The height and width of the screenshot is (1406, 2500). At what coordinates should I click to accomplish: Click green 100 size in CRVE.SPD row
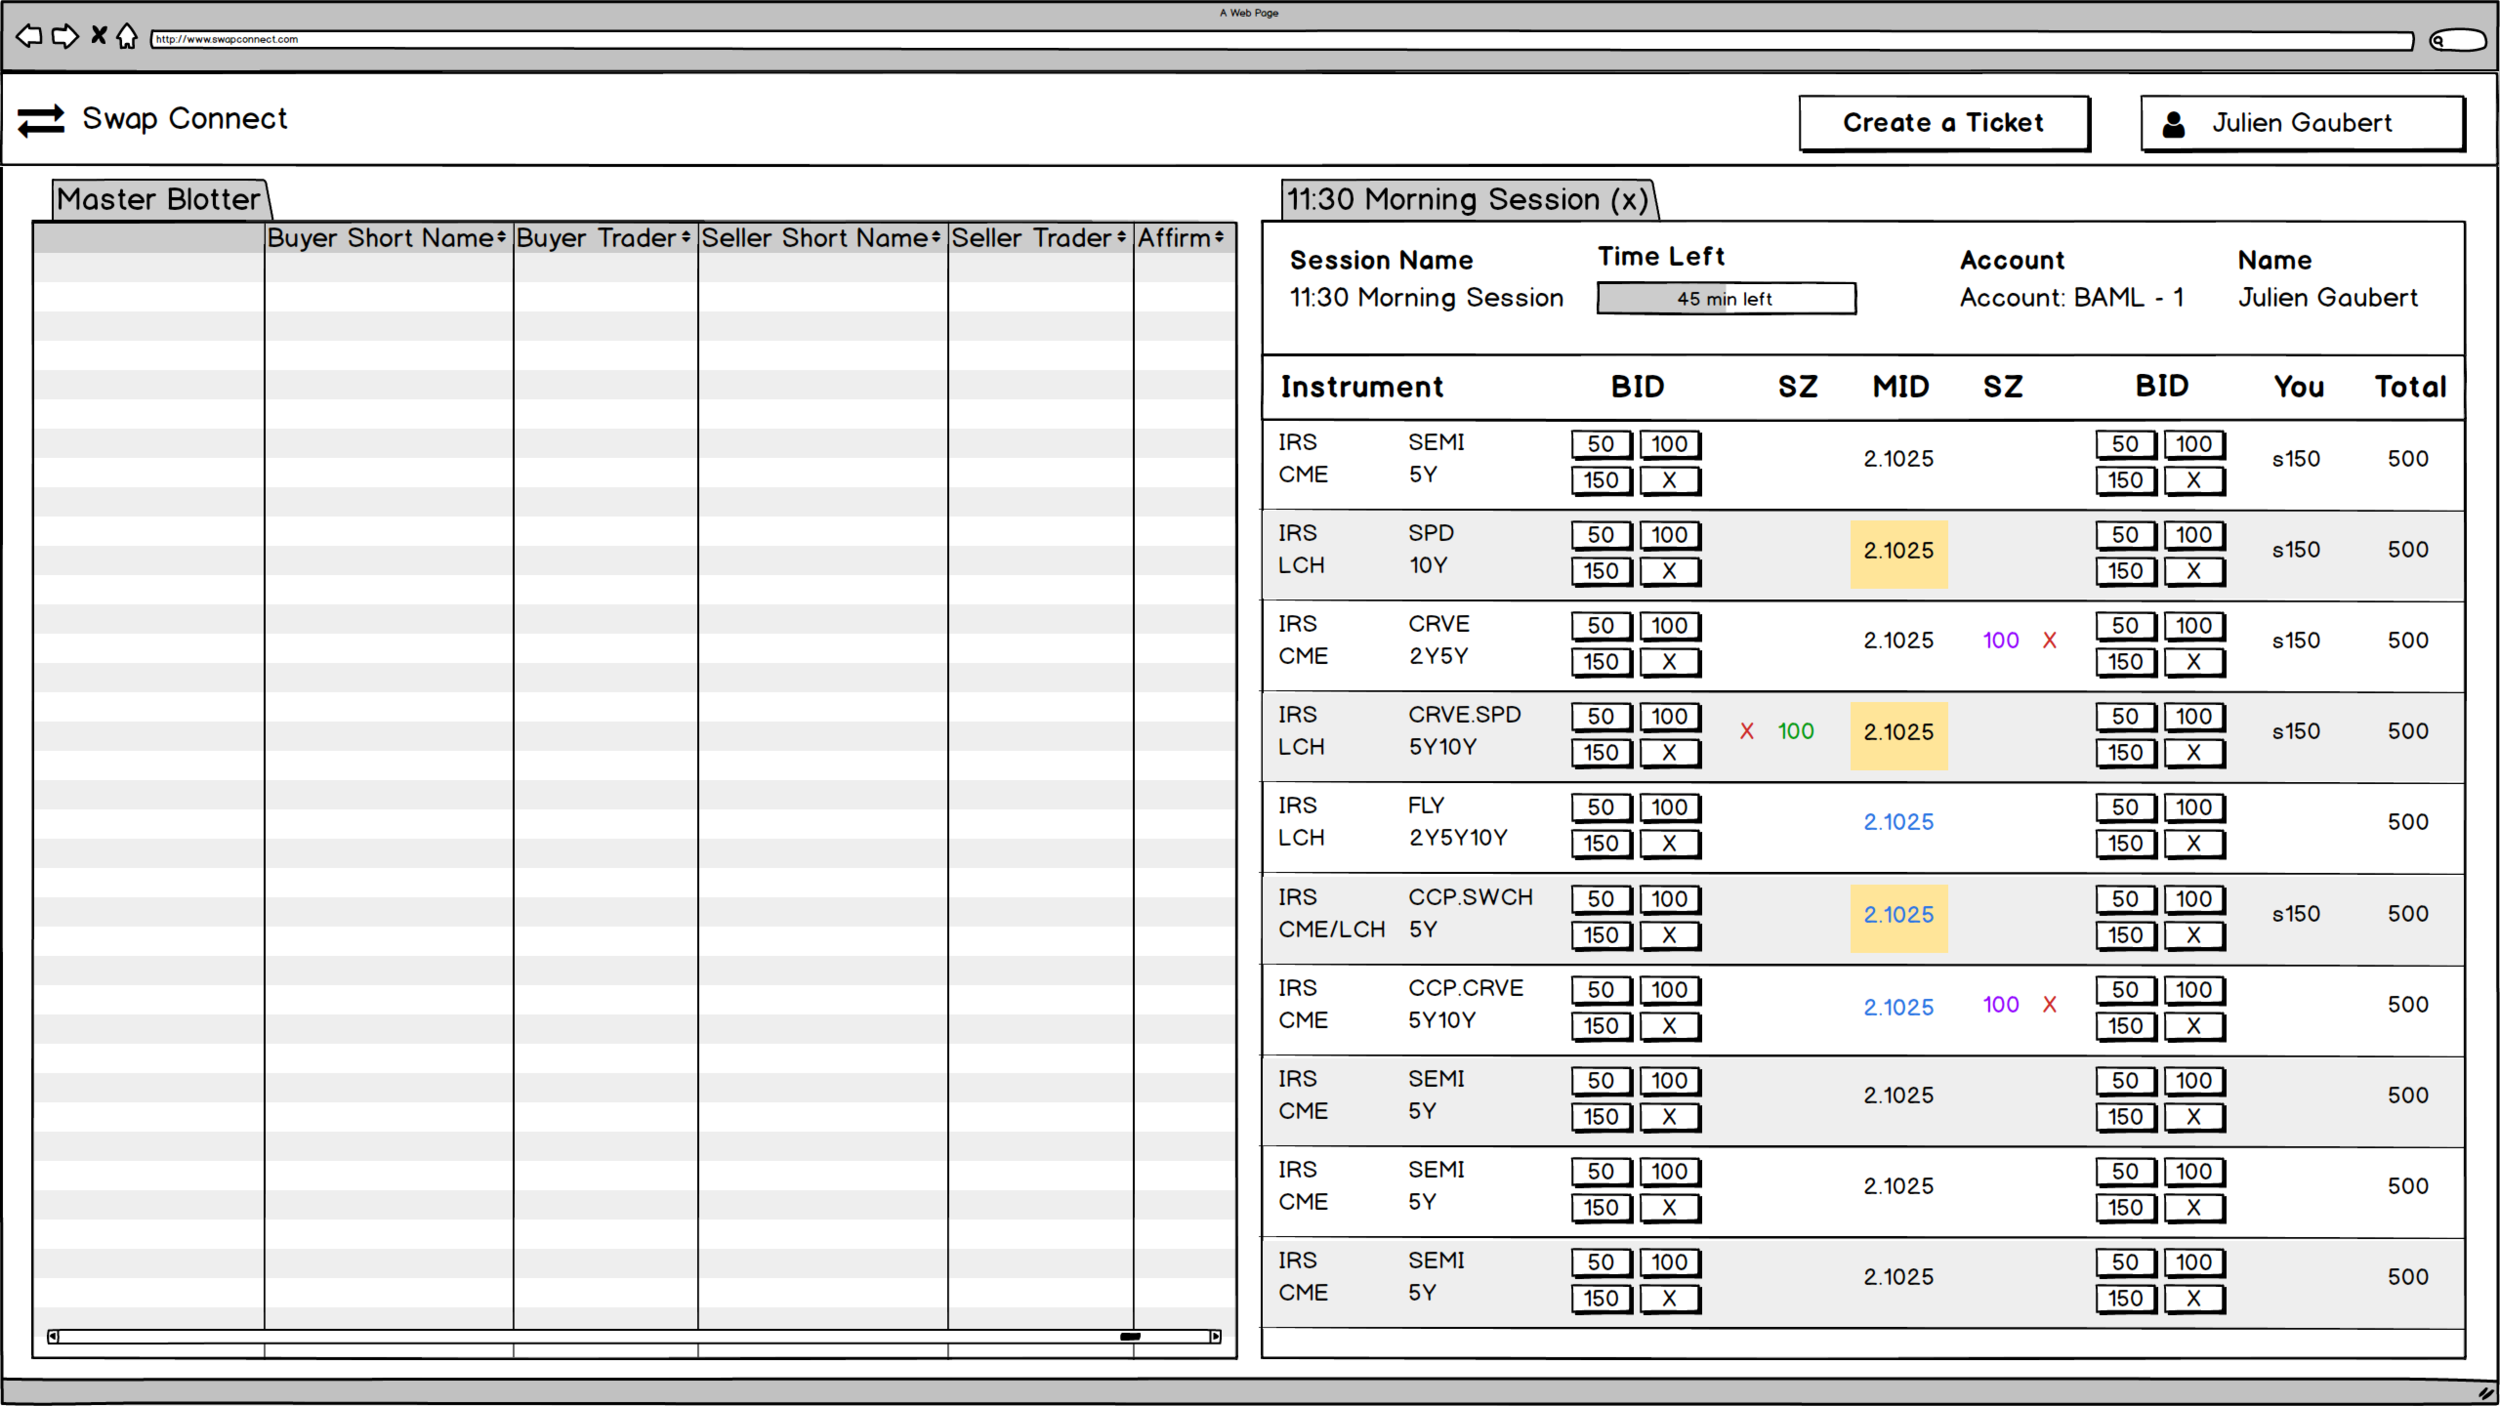tap(1796, 732)
